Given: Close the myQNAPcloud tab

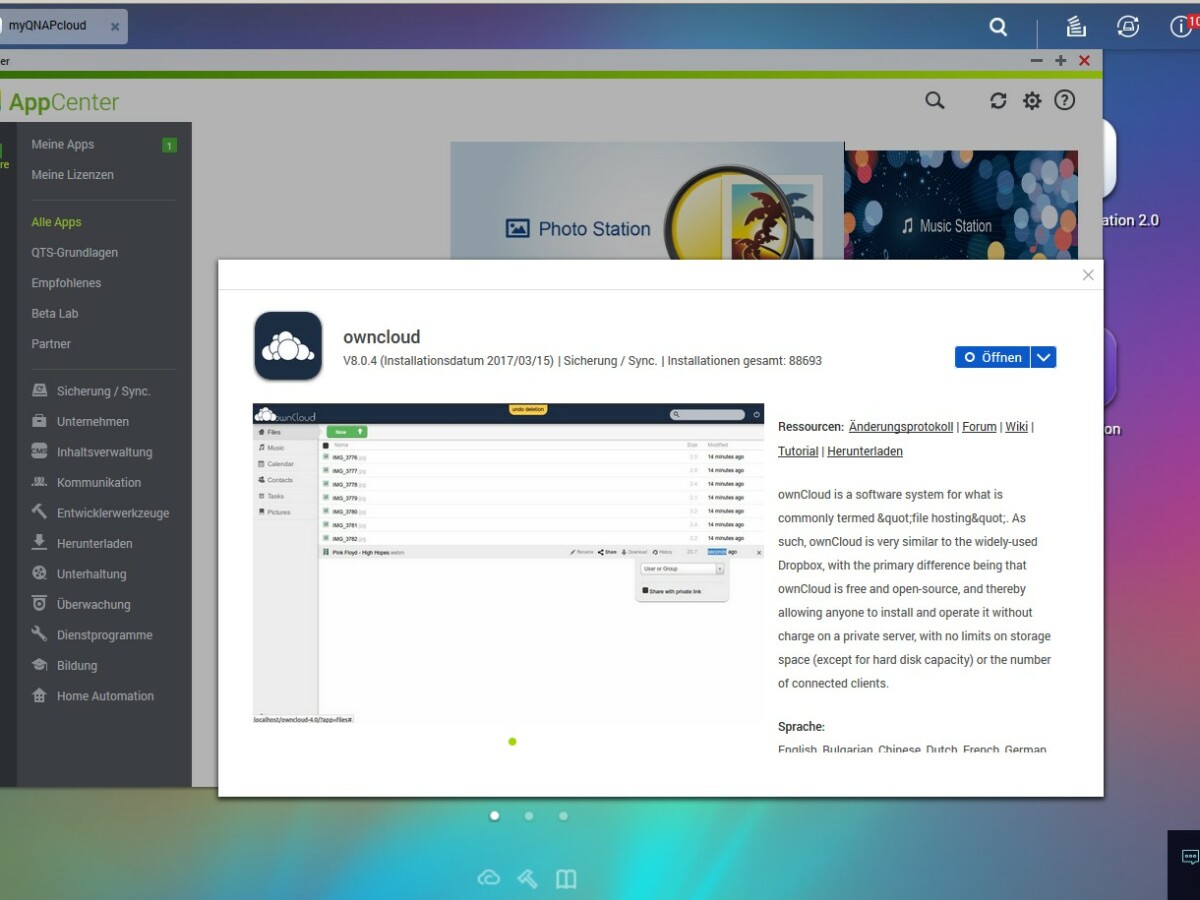Looking at the screenshot, I should (115, 26).
